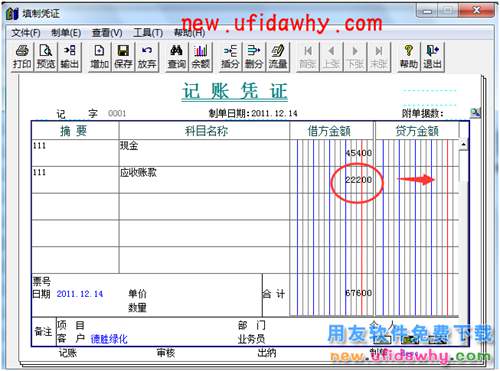
Task: Minimize the 填制凭证 window
Action: pyautogui.click(x=427, y=11)
